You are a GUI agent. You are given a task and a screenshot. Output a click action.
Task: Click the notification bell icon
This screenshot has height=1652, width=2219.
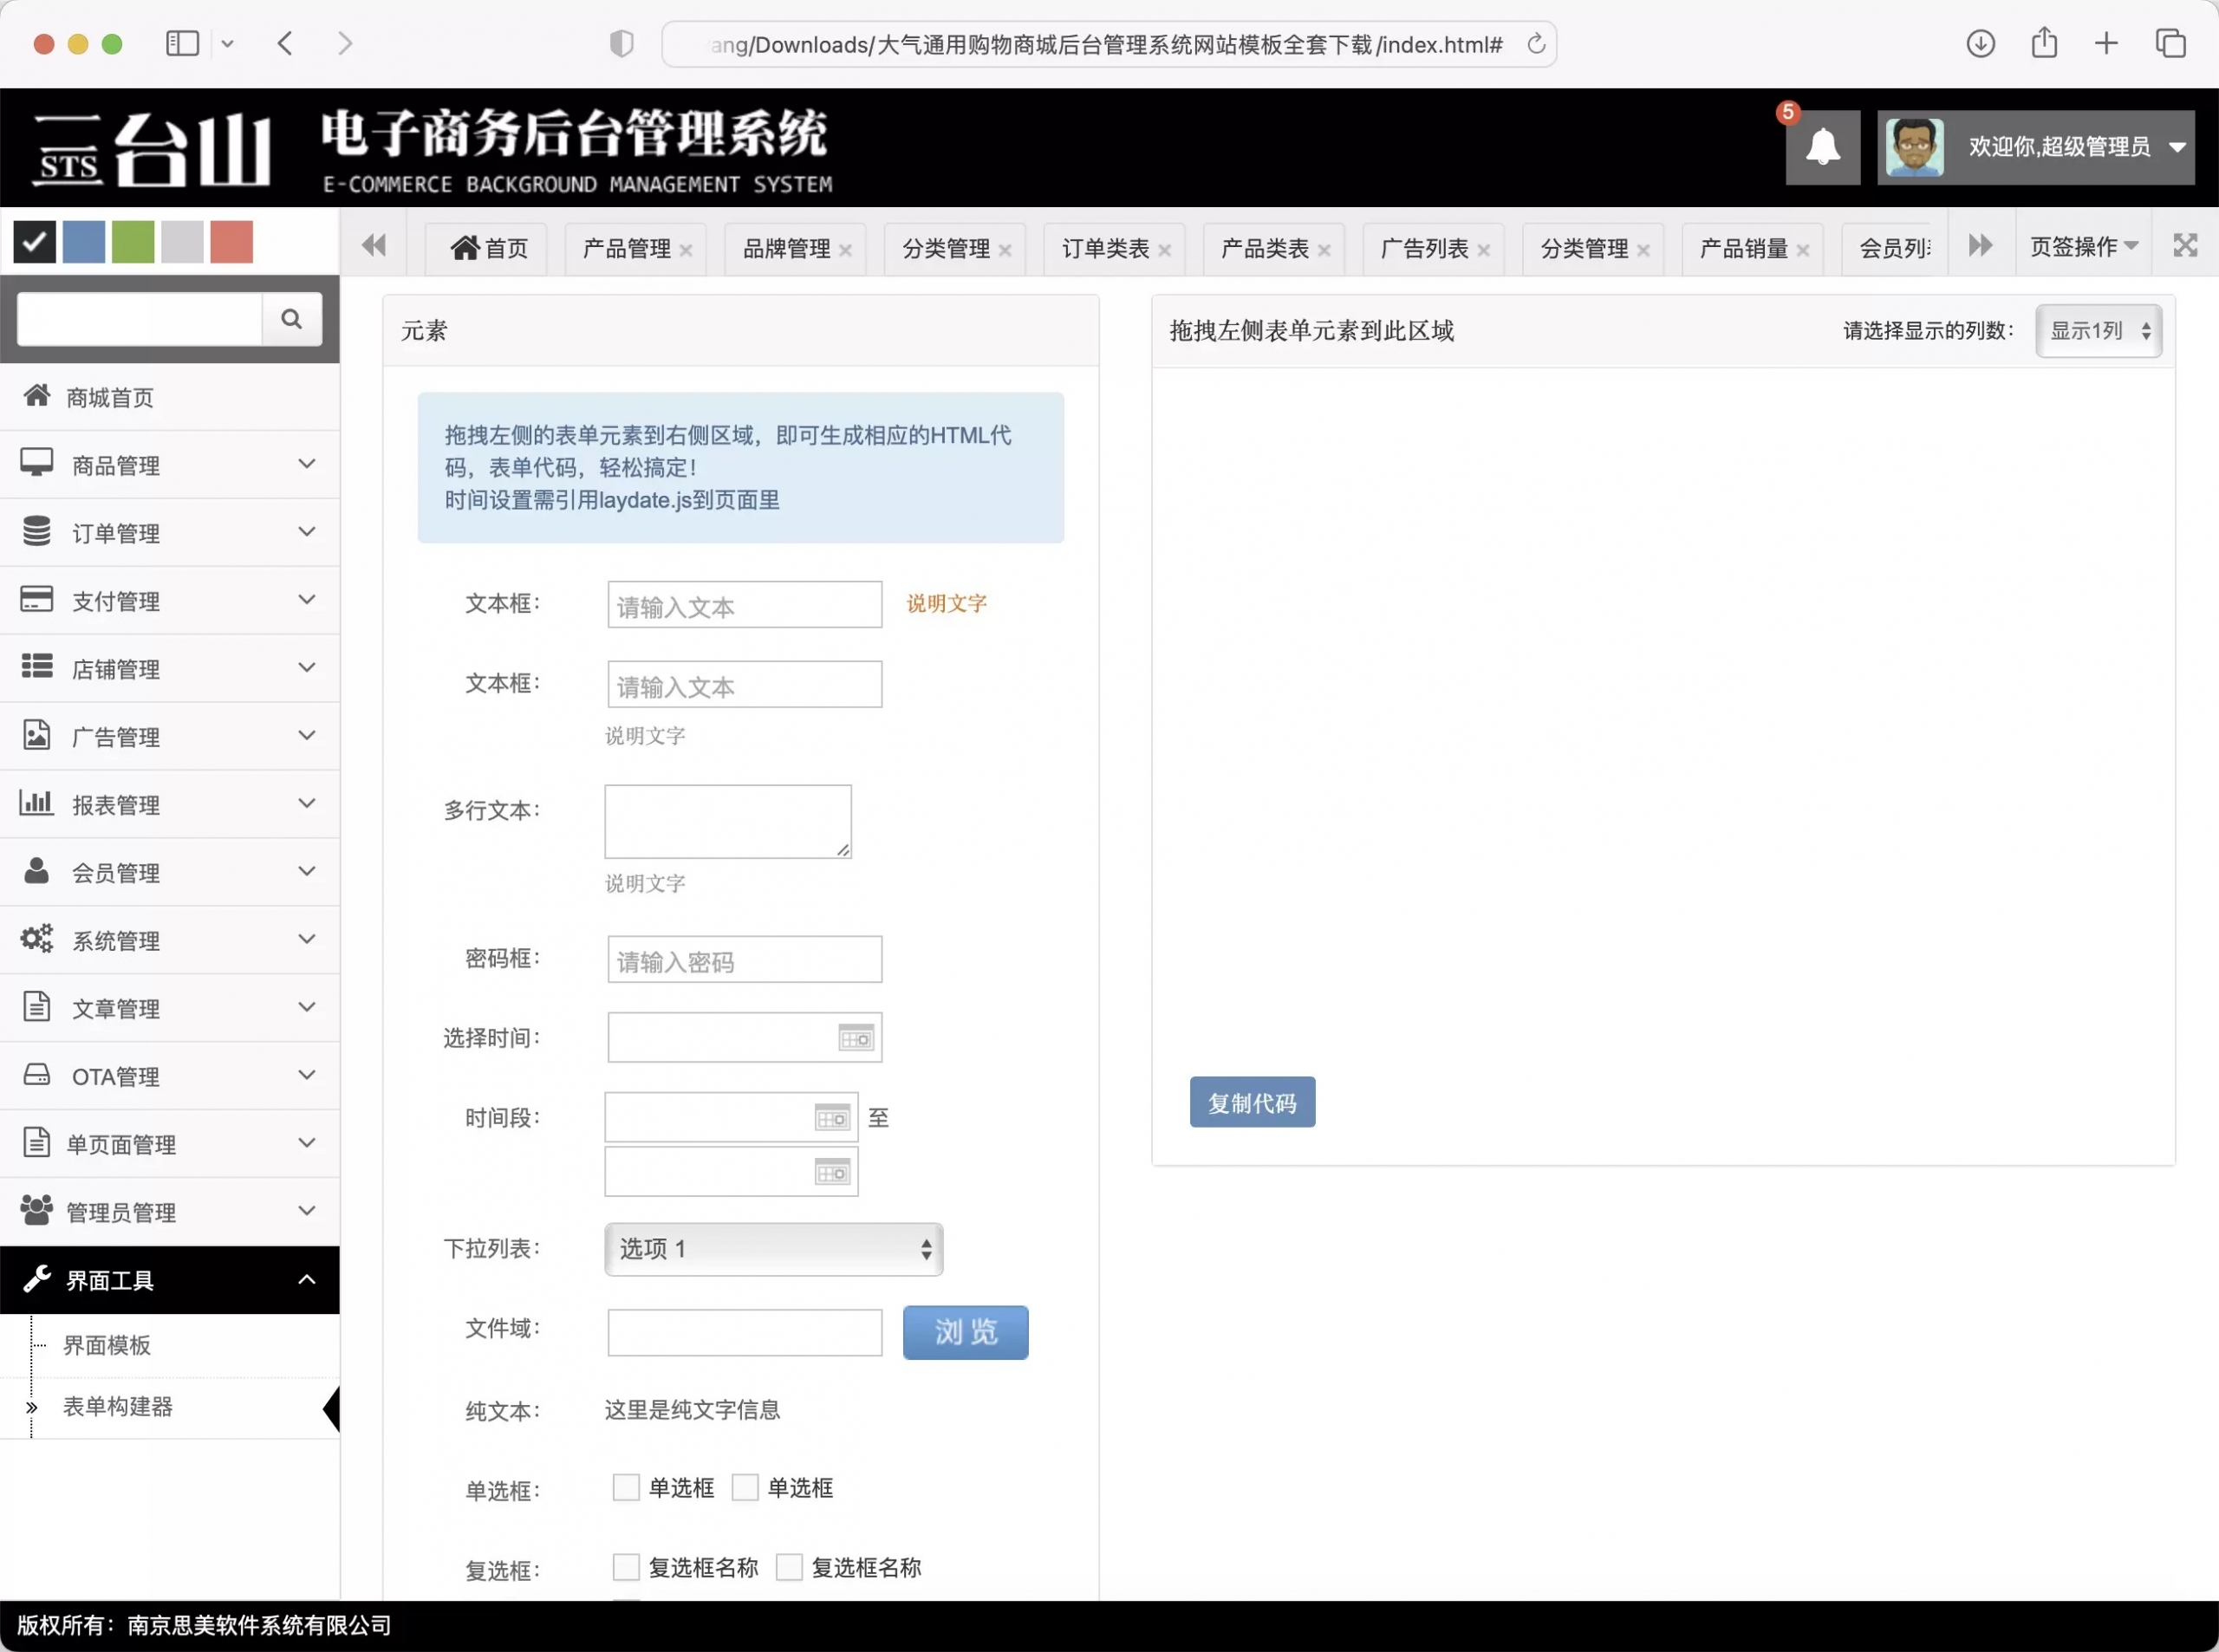pos(1822,147)
